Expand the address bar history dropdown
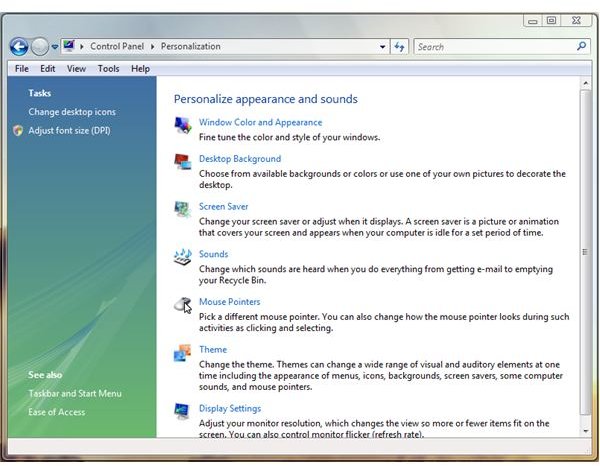 [383, 46]
